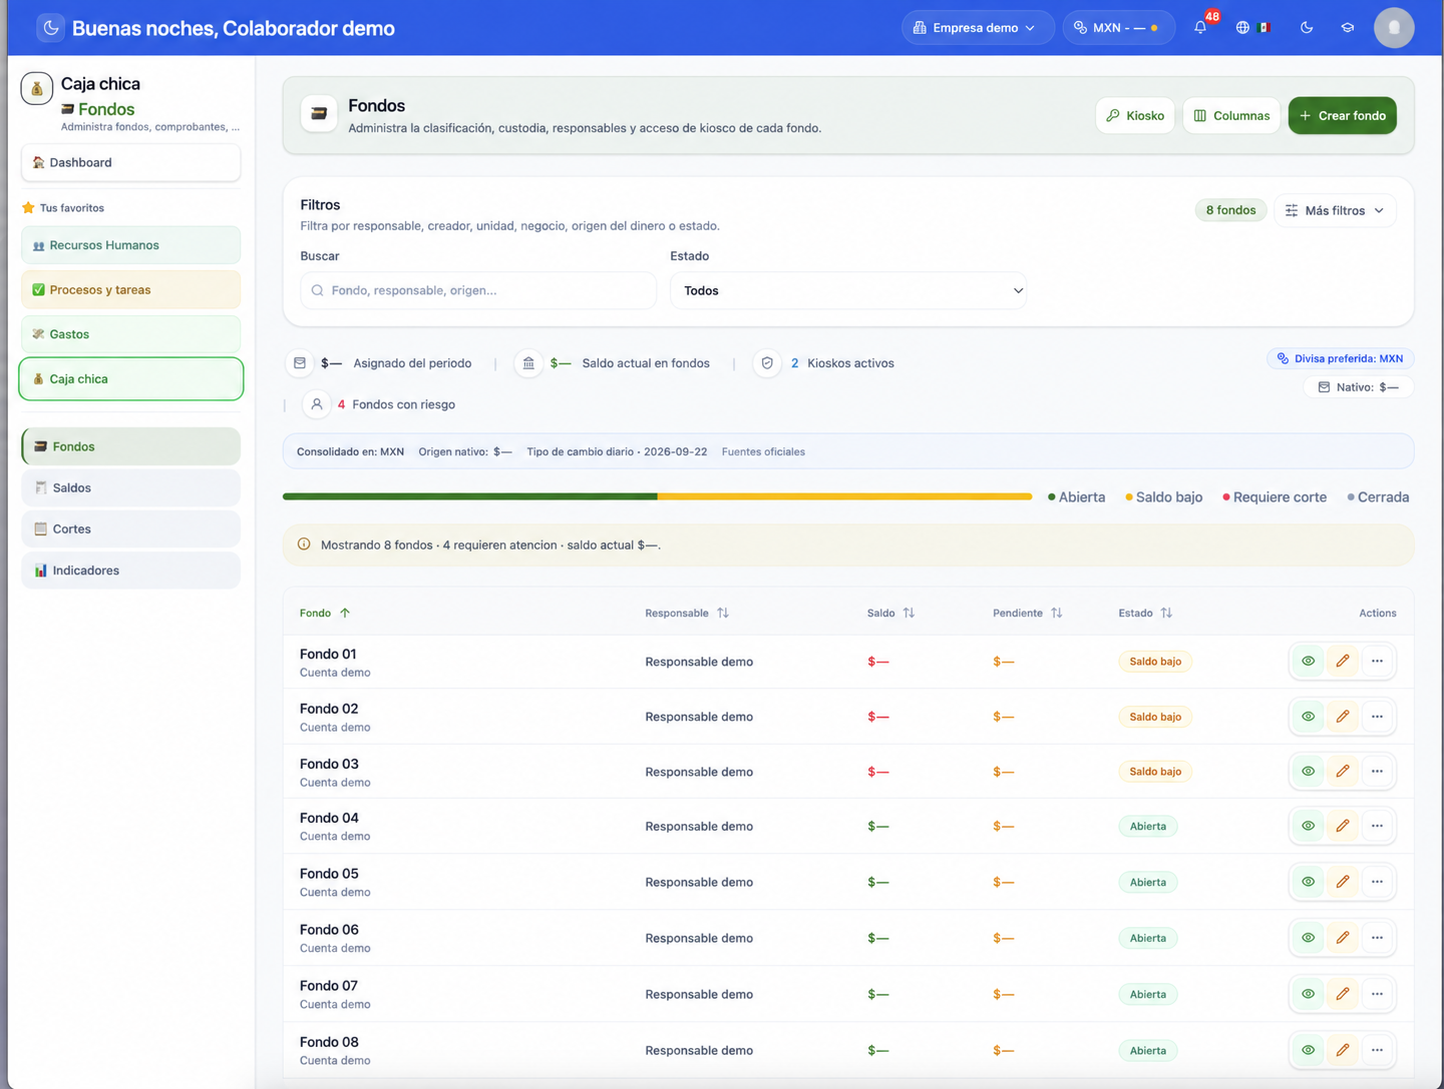Open more actions for Fondo 04
Viewport: 1444px width, 1089px height.
[x=1377, y=826]
